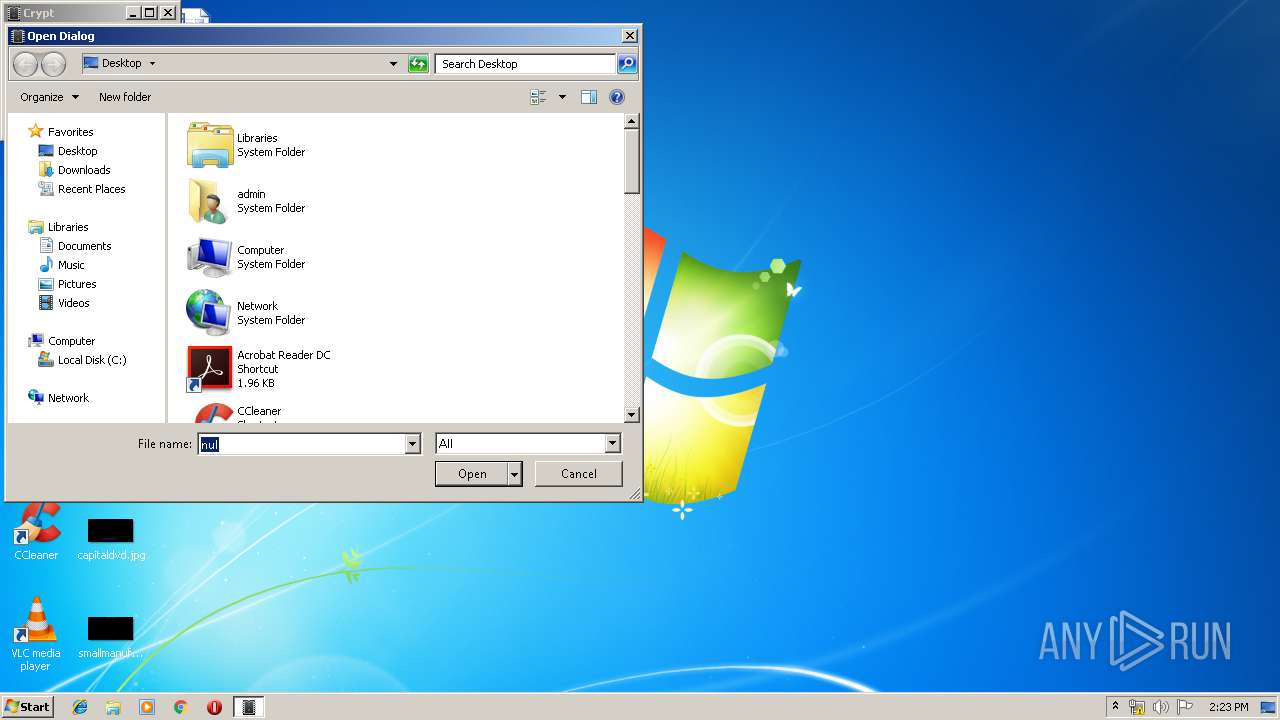Image resolution: width=1280 pixels, height=720 pixels.
Task: Click the back navigation arrow
Action: click(25, 64)
